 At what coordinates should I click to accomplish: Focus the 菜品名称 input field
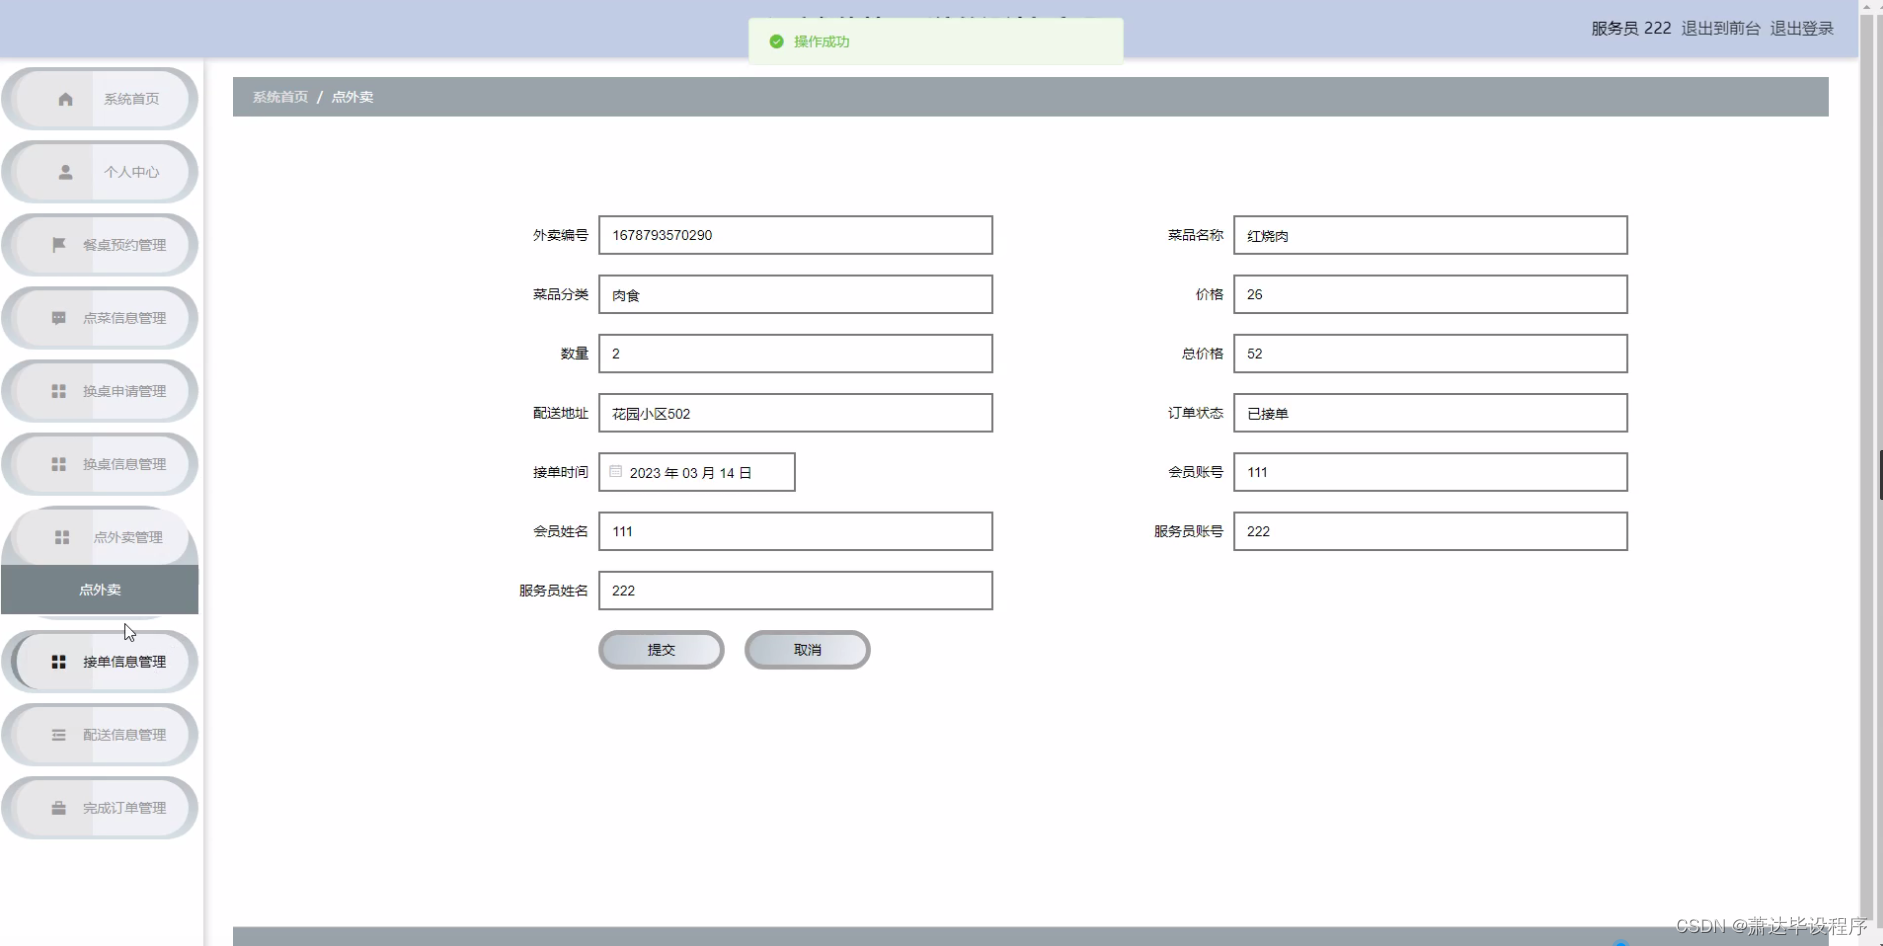pos(1430,235)
